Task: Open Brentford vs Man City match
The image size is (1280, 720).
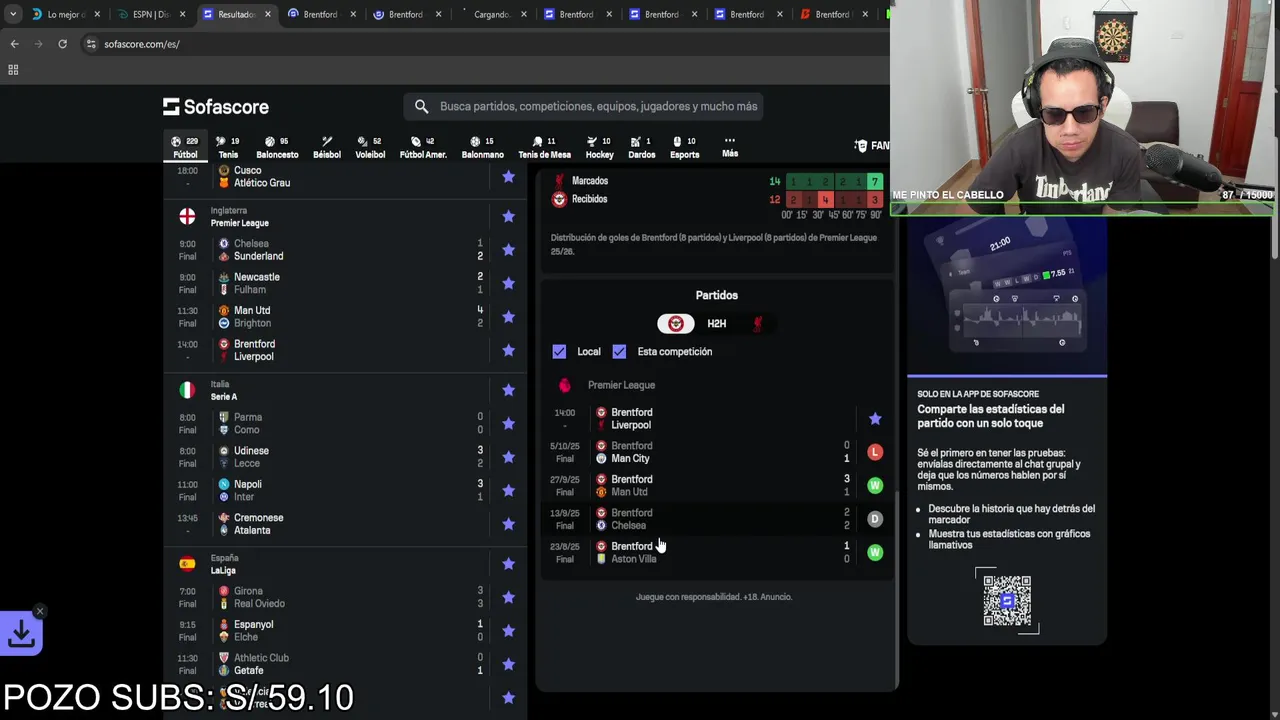Action: tap(716, 452)
